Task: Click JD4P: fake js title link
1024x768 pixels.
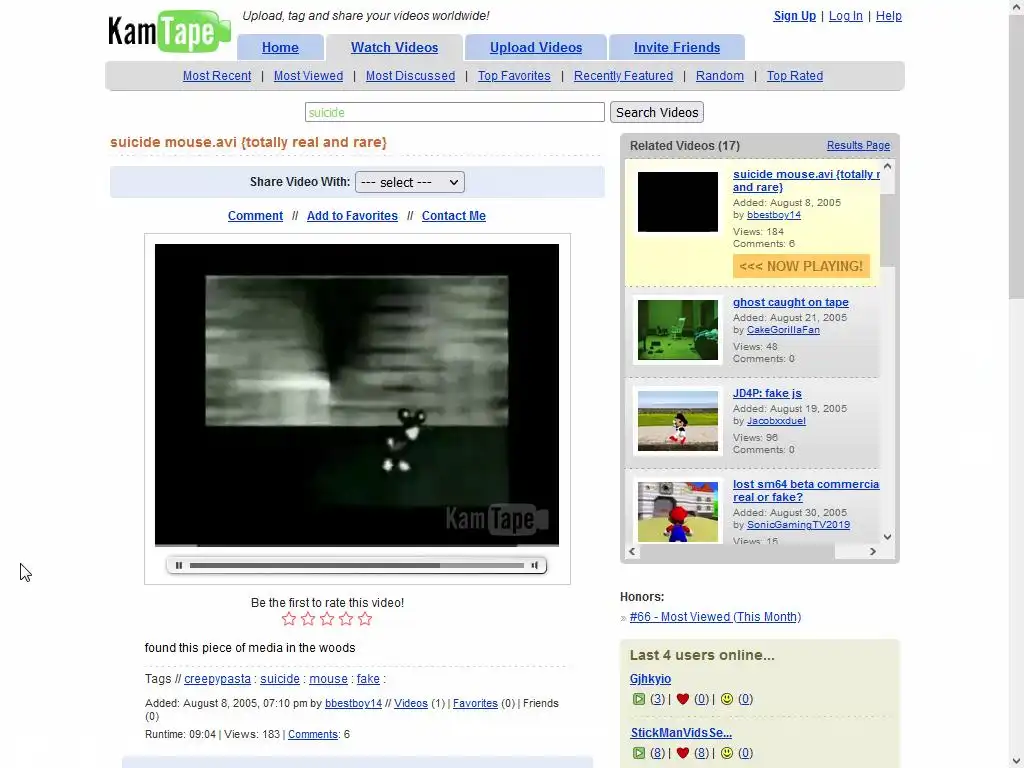Action: (767, 393)
